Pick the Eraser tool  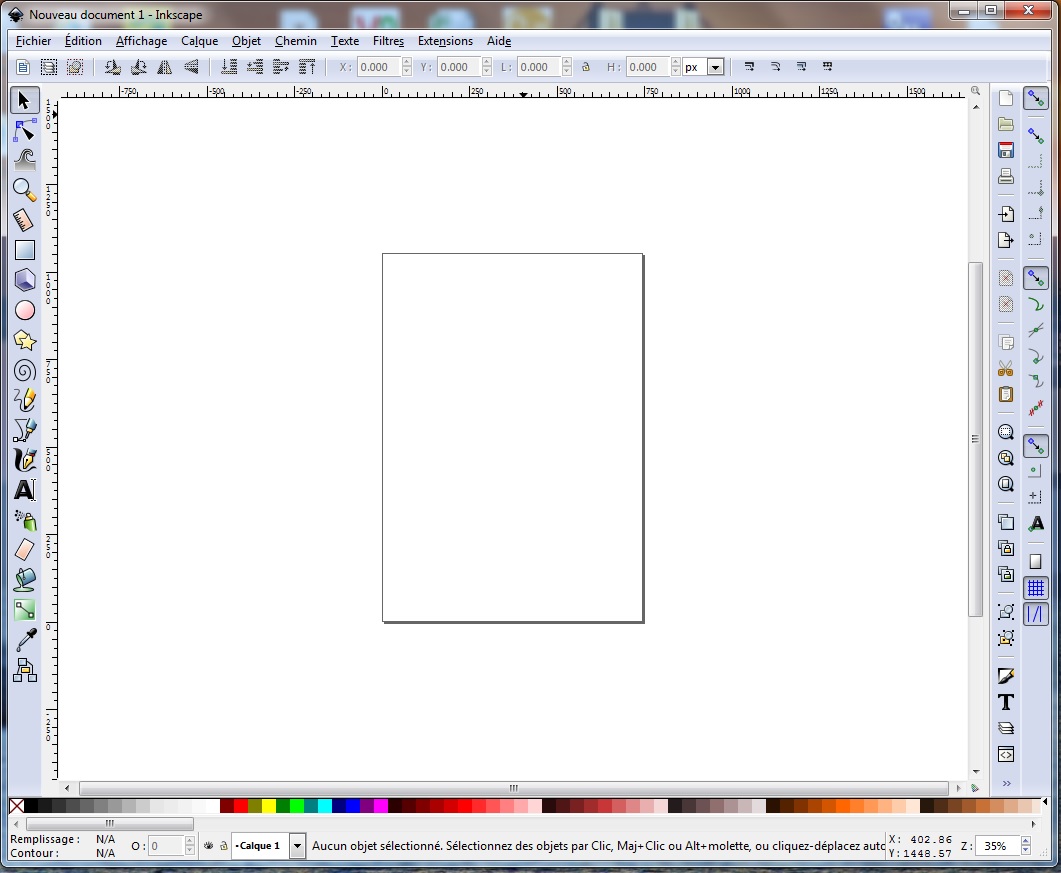(24, 550)
